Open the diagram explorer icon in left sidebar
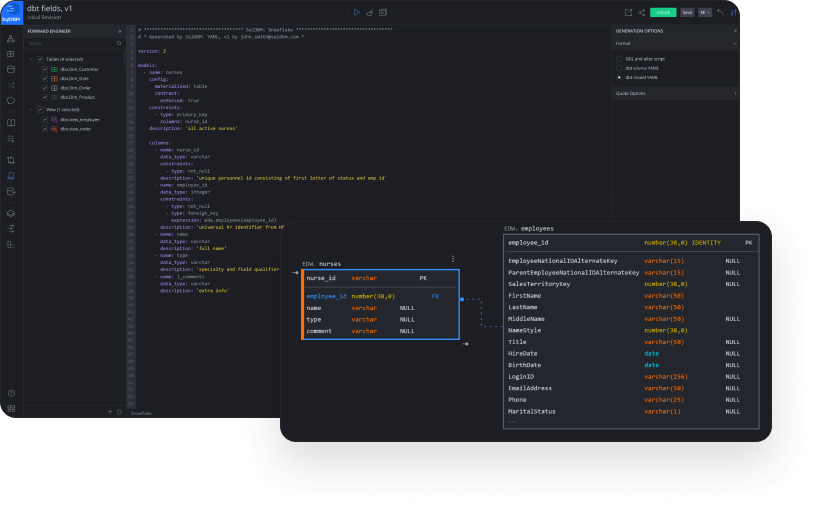The width and height of the screenshot is (820, 510). pyautogui.click(x=11, y=38)
